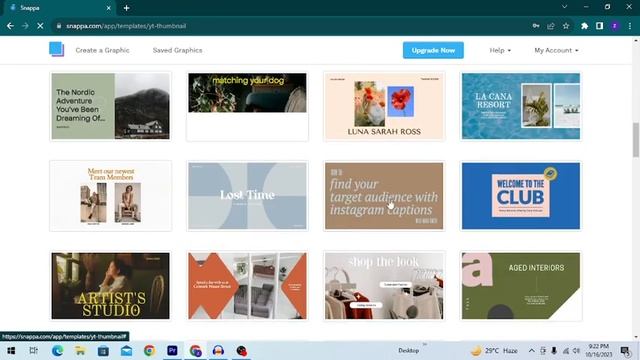Image resolution: width=640 pixels, height=360 pixels.
Task: Select the La Cana Resort template
Action: point(521,106)
